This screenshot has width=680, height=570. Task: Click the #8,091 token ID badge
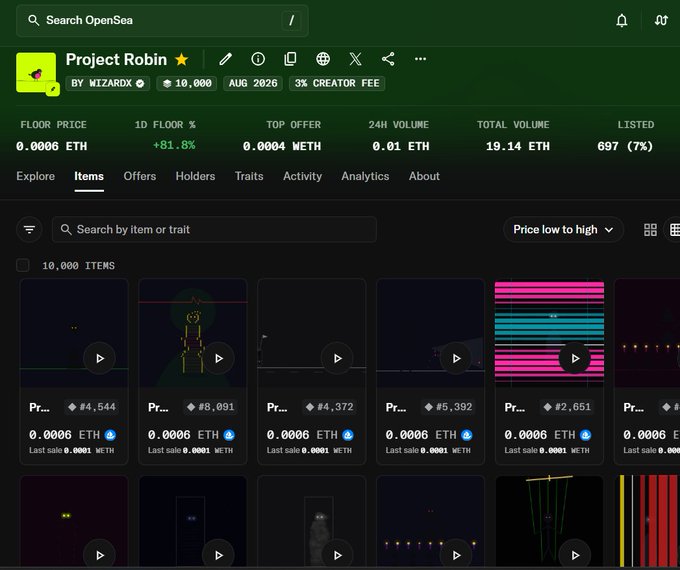pyautogui.click(x=210, y=407)
